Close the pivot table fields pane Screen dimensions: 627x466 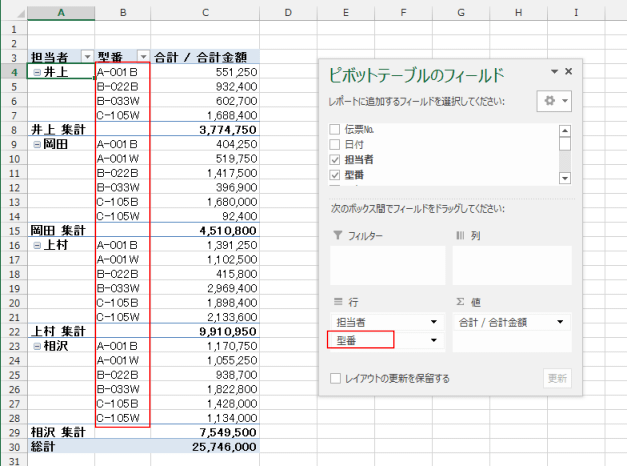(568, 71)
